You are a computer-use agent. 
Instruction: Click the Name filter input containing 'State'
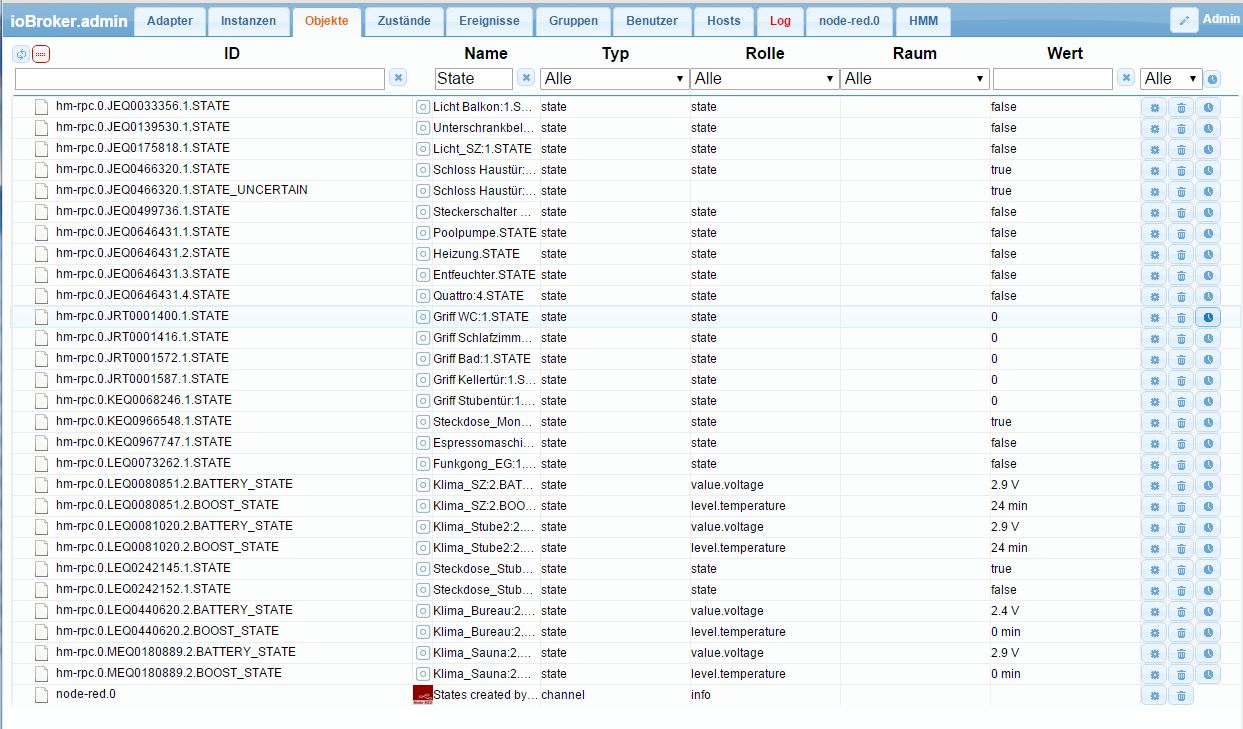474,78
